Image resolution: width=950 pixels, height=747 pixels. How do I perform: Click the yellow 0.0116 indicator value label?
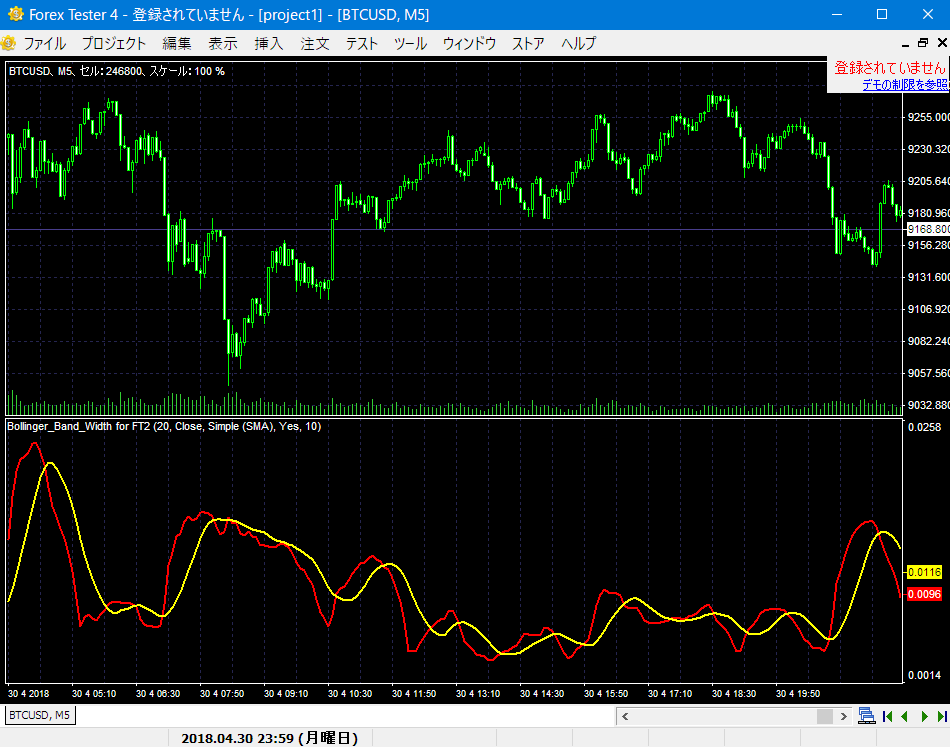[x=925, y=573]
